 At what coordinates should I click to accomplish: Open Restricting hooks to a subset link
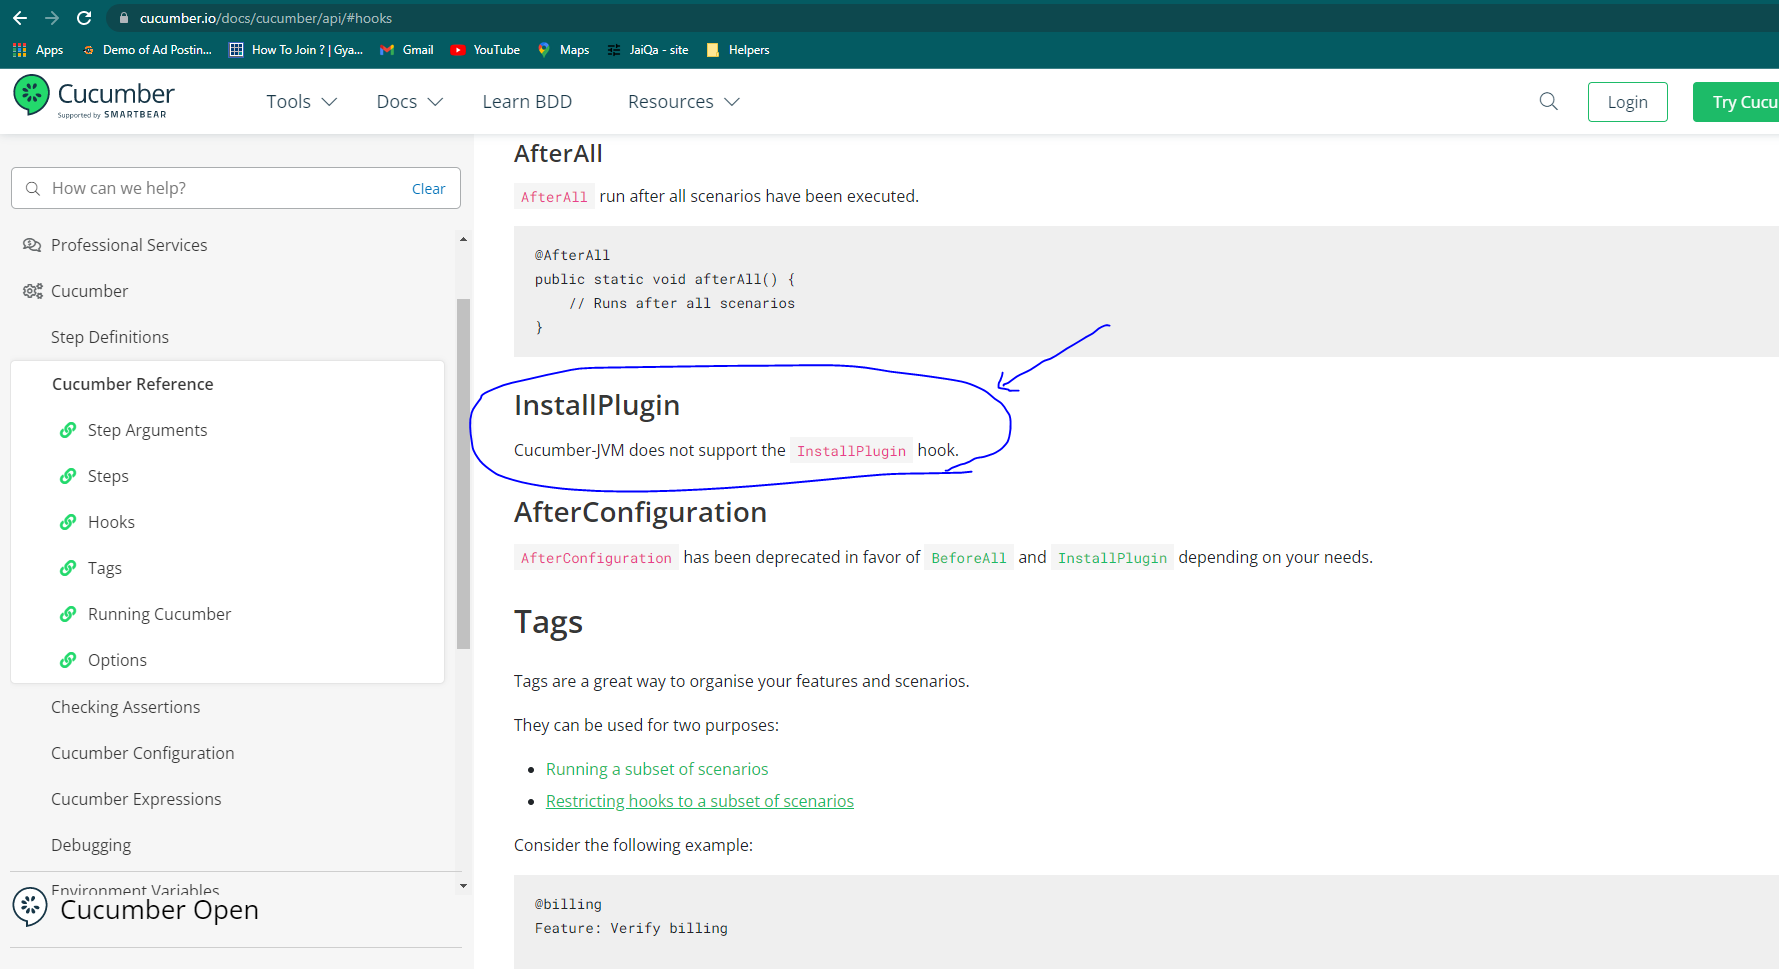pos(700,801)
